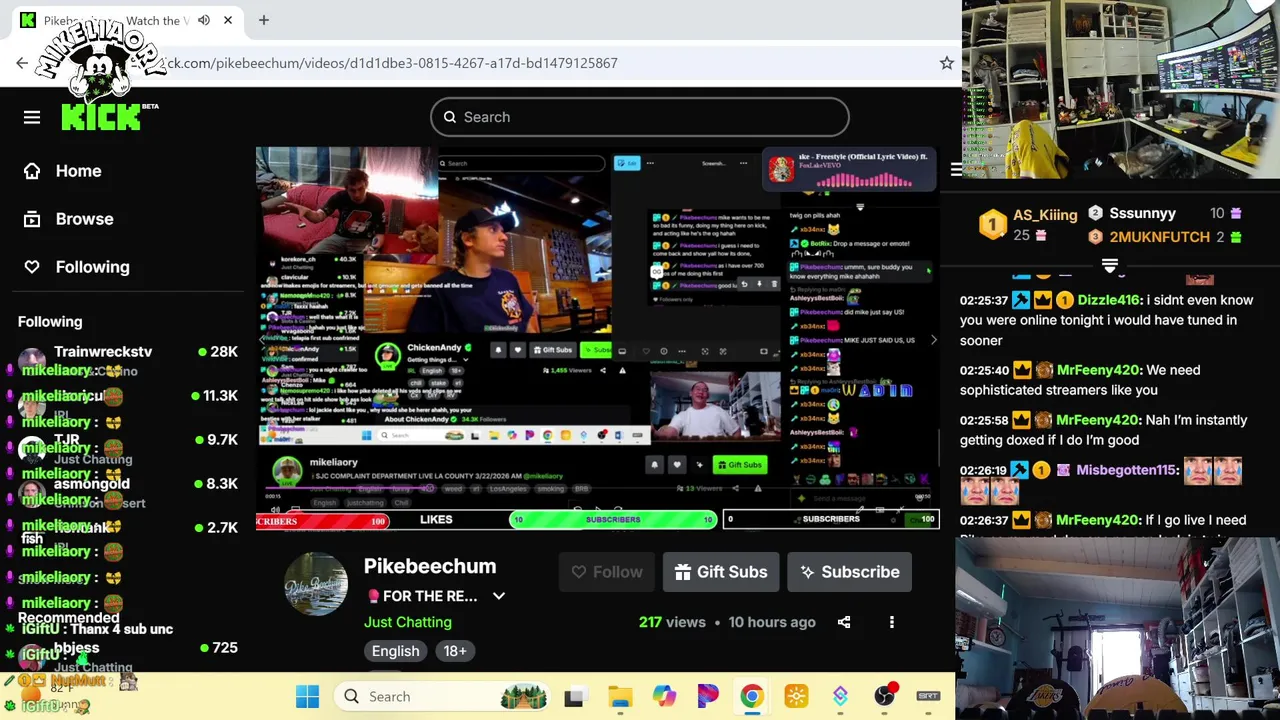The width and height of the screenshot is (1280, 720).
Task: Open the orange sun app on taskbar
Action: tap(797, 696)
